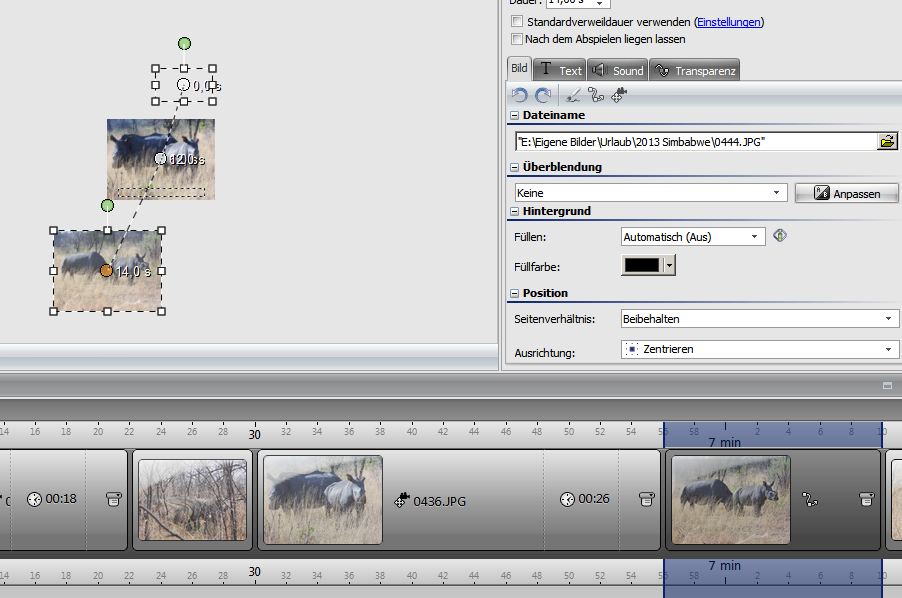Screen dimensions: 902x598
Task: Switch to the Transparenz tab
Action: point(695,70)
